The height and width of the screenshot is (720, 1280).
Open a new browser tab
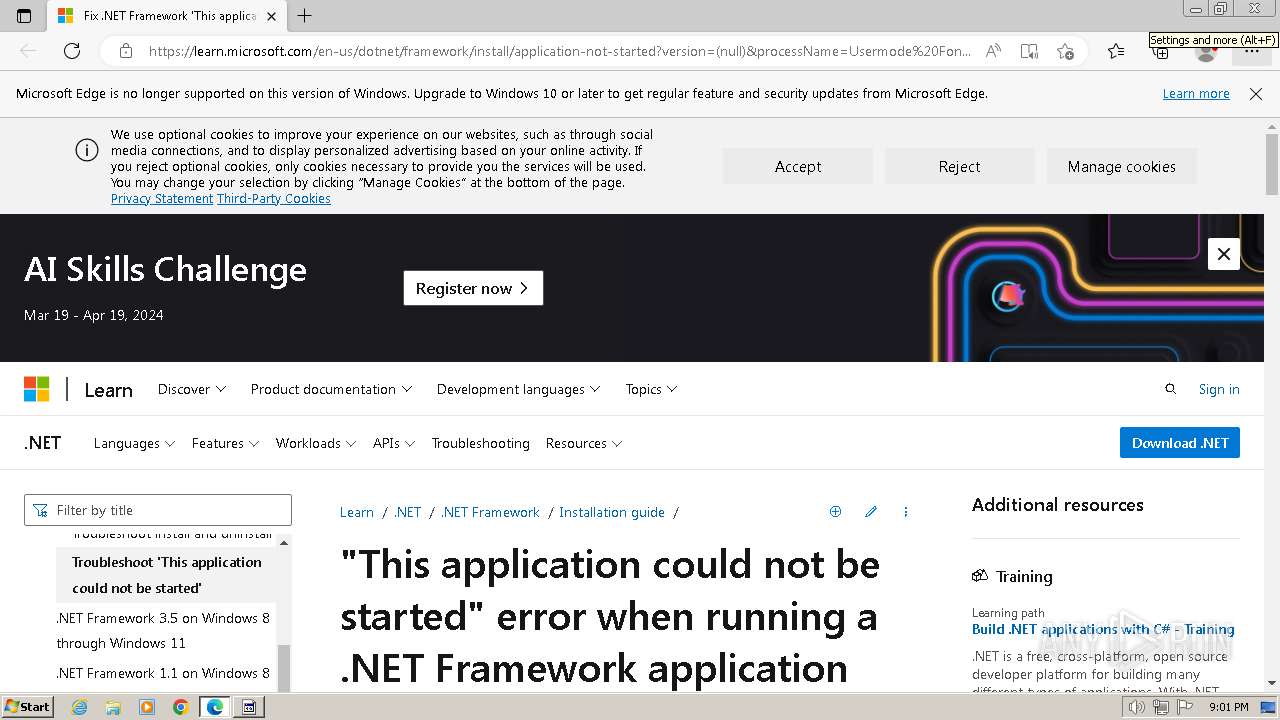coord(305,15)
